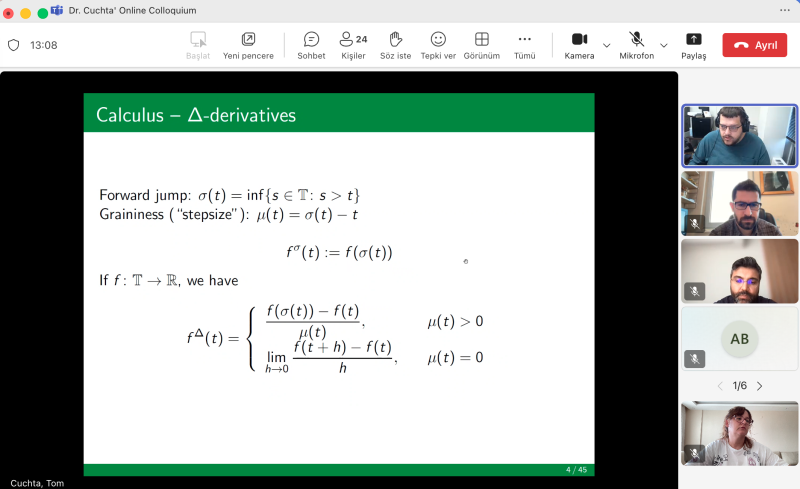This screenshot has height=489, width=800.
Task: Unmute the Mikrofon
Action: (x=636, y=45)
